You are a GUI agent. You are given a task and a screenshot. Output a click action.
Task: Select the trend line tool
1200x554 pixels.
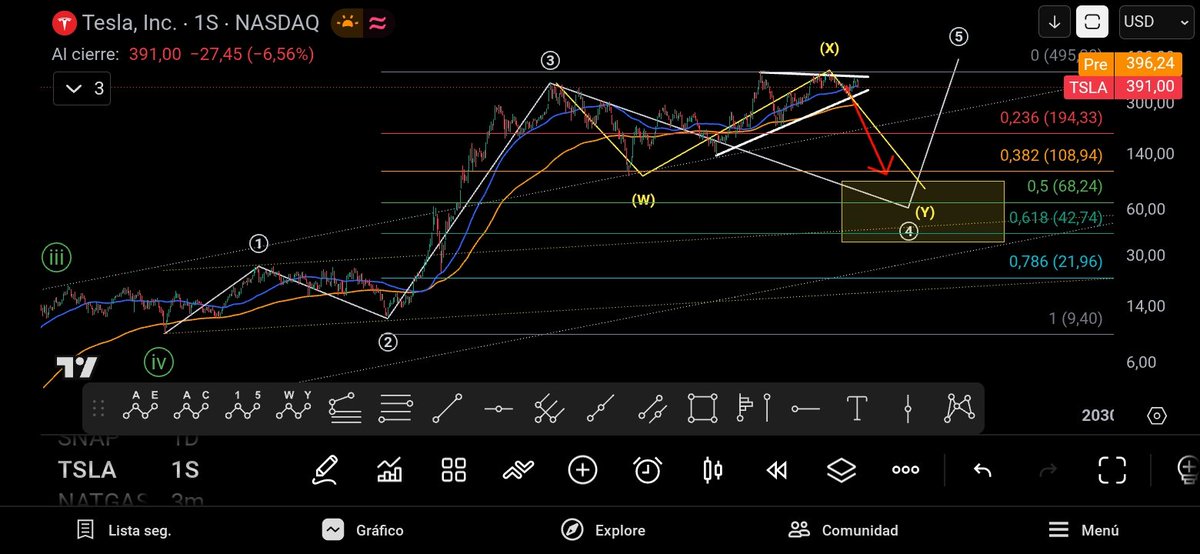448,408
